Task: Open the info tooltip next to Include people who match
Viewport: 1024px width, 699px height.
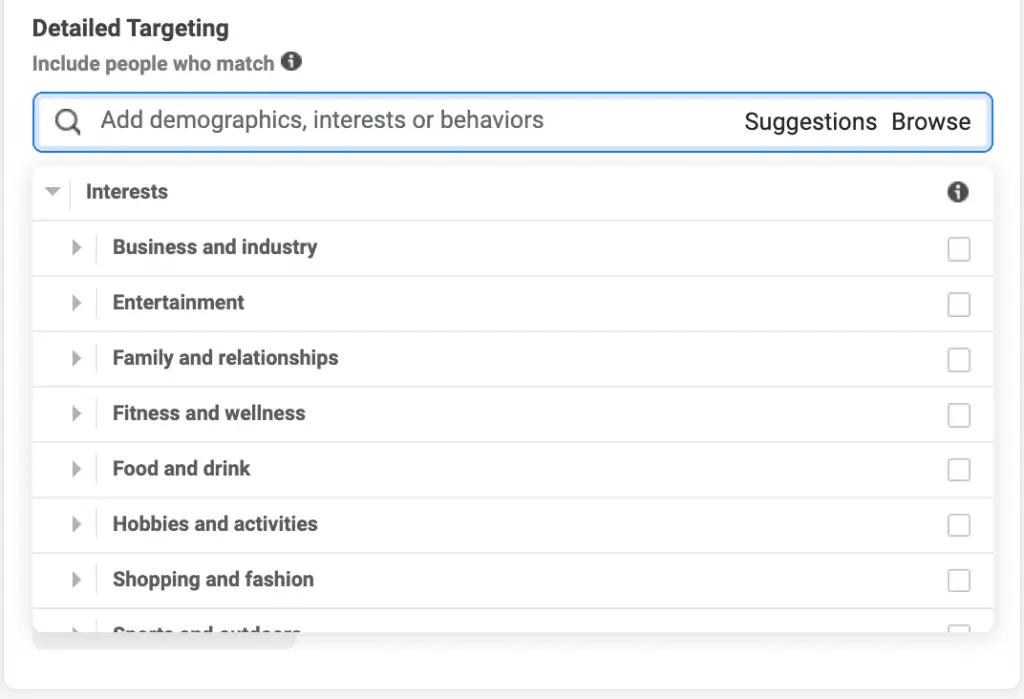Action: [x=291, y=62]
